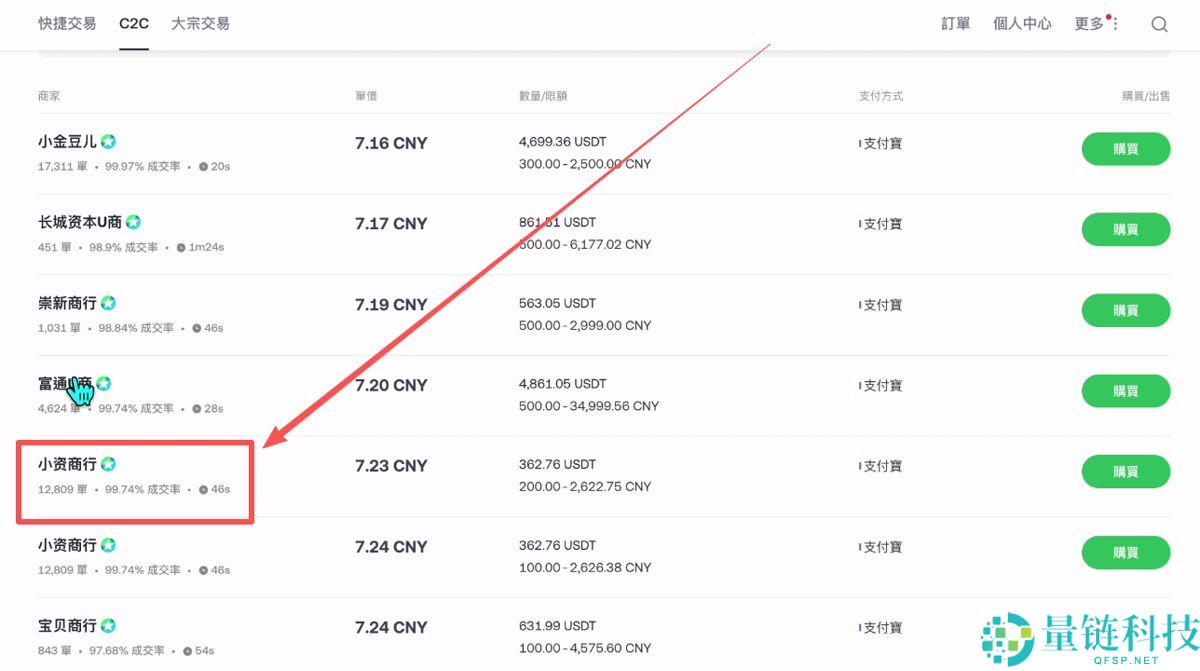
Task: Click verified badge next to 长城资本U商
Action: [x=133, y=222]
